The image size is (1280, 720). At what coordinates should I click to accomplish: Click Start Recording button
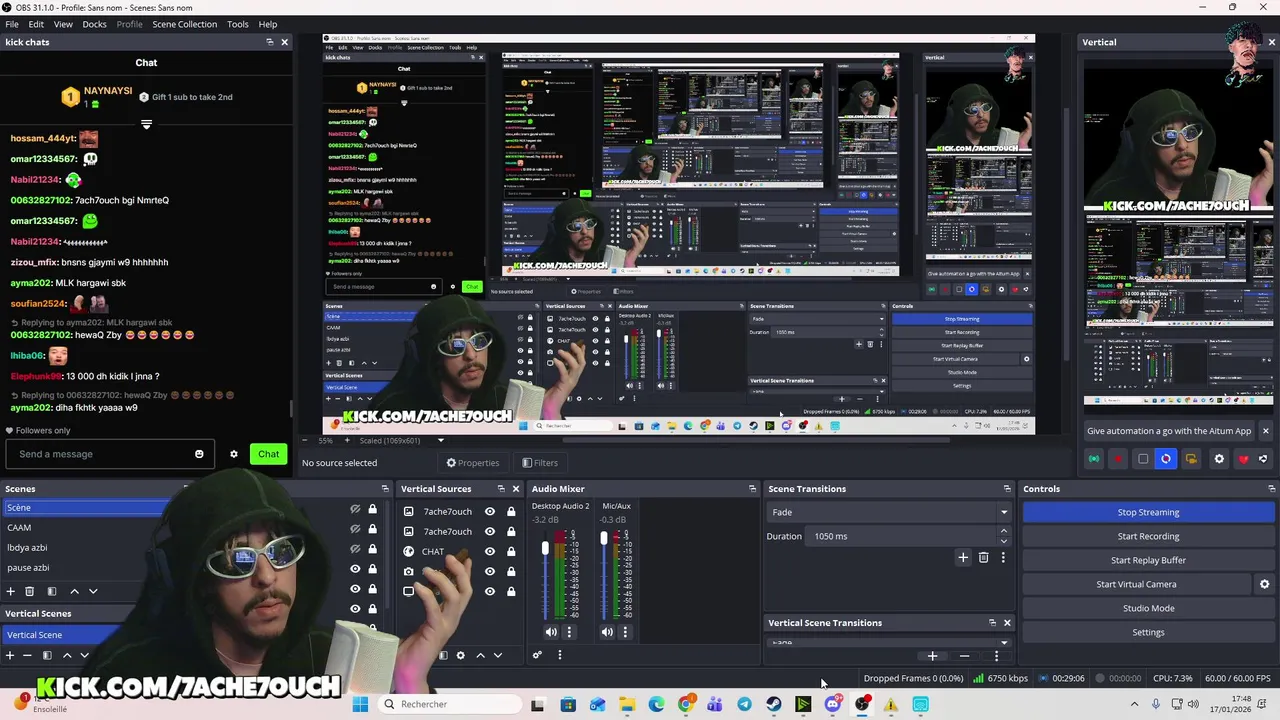pyautogui.click(x=1148, y=536)
